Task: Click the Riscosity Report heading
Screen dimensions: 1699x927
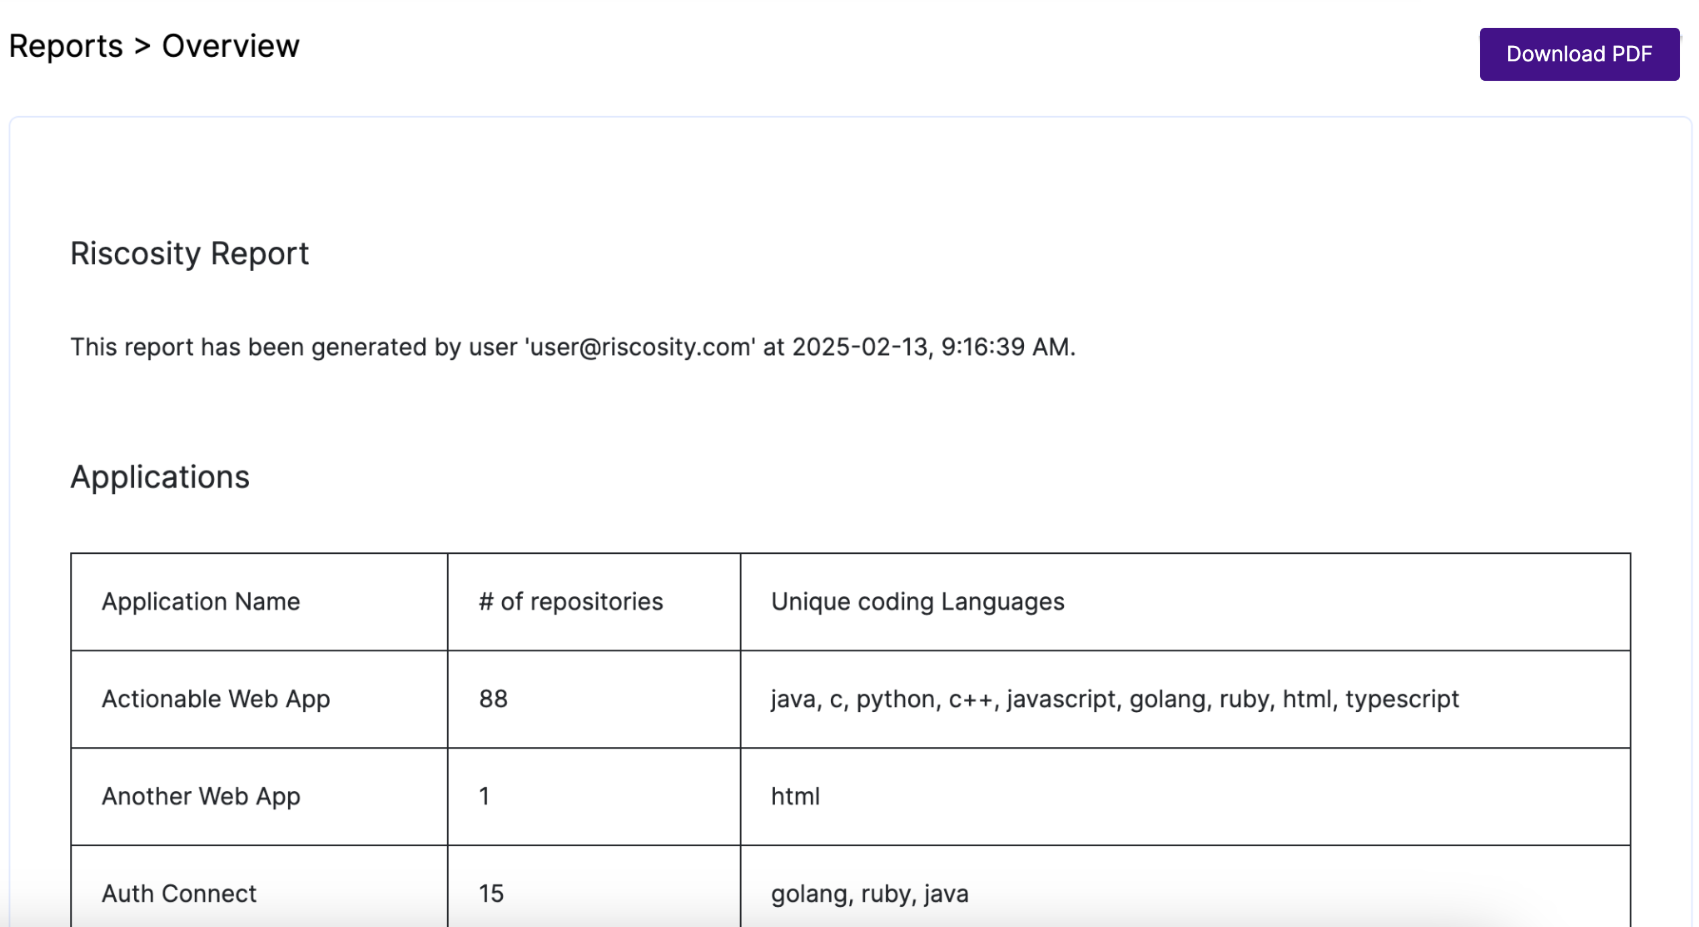Action: click(x=190, y=254)
